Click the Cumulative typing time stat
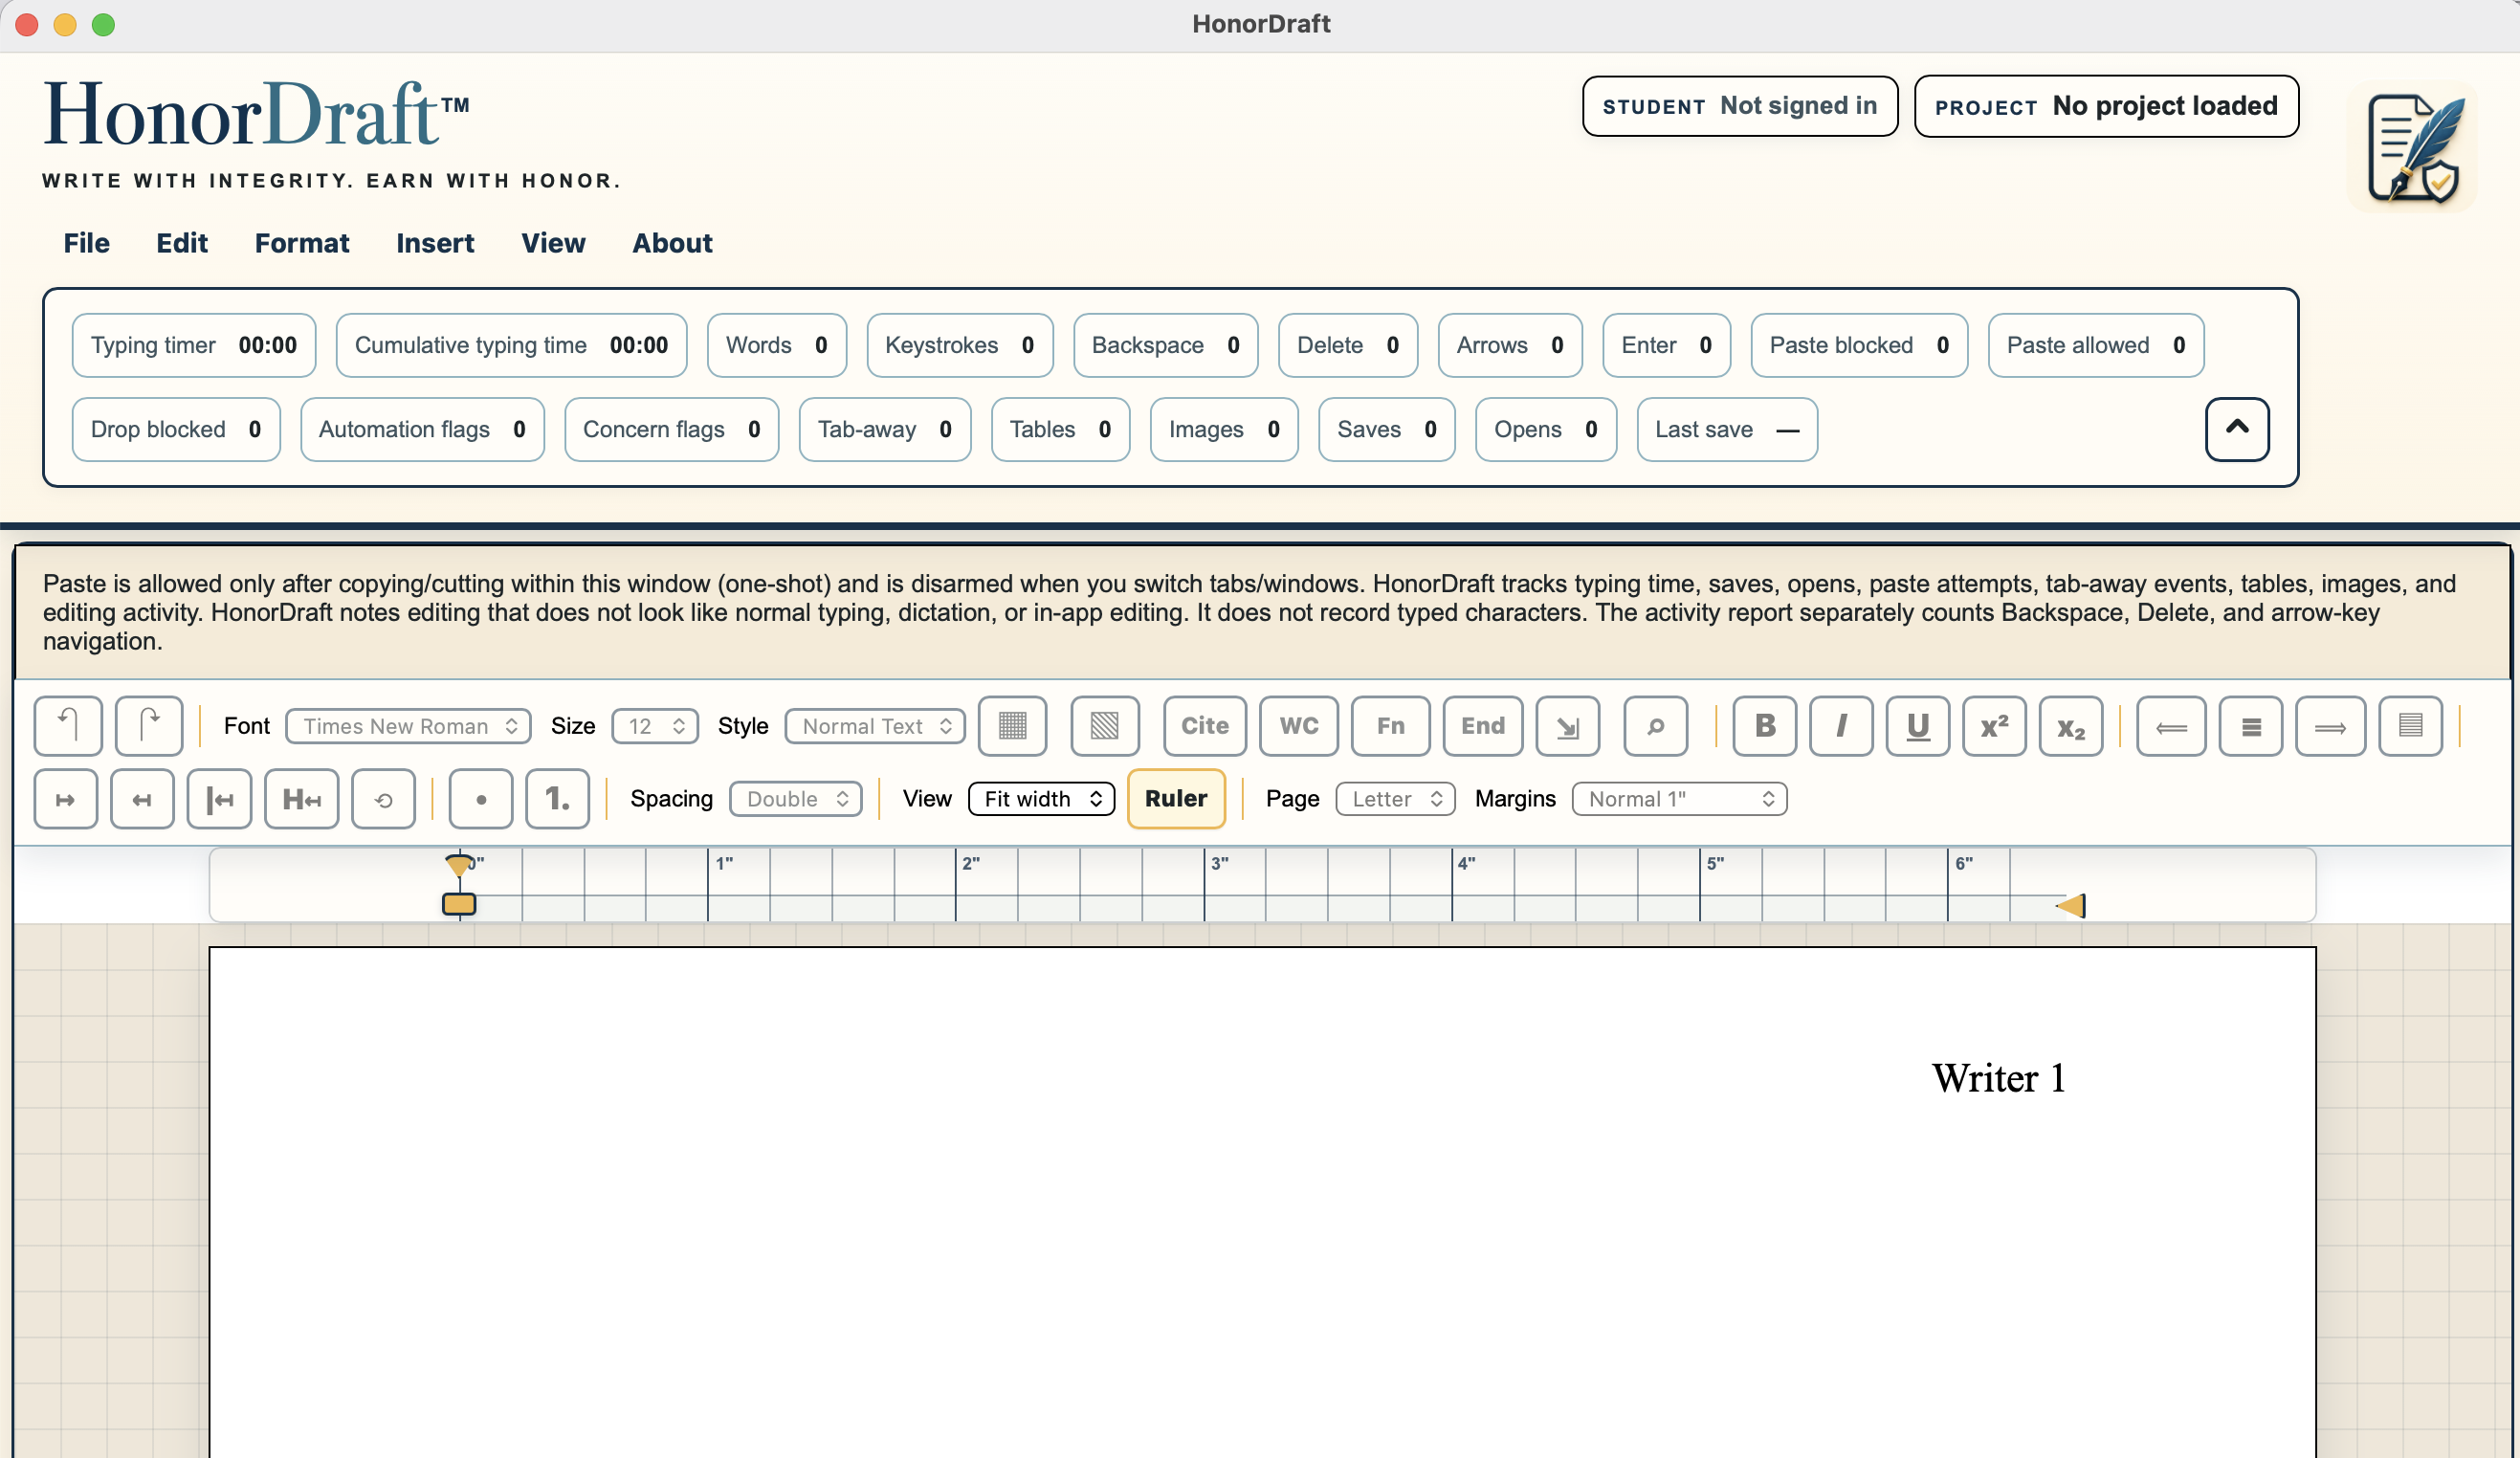 (x=511, y=345)
